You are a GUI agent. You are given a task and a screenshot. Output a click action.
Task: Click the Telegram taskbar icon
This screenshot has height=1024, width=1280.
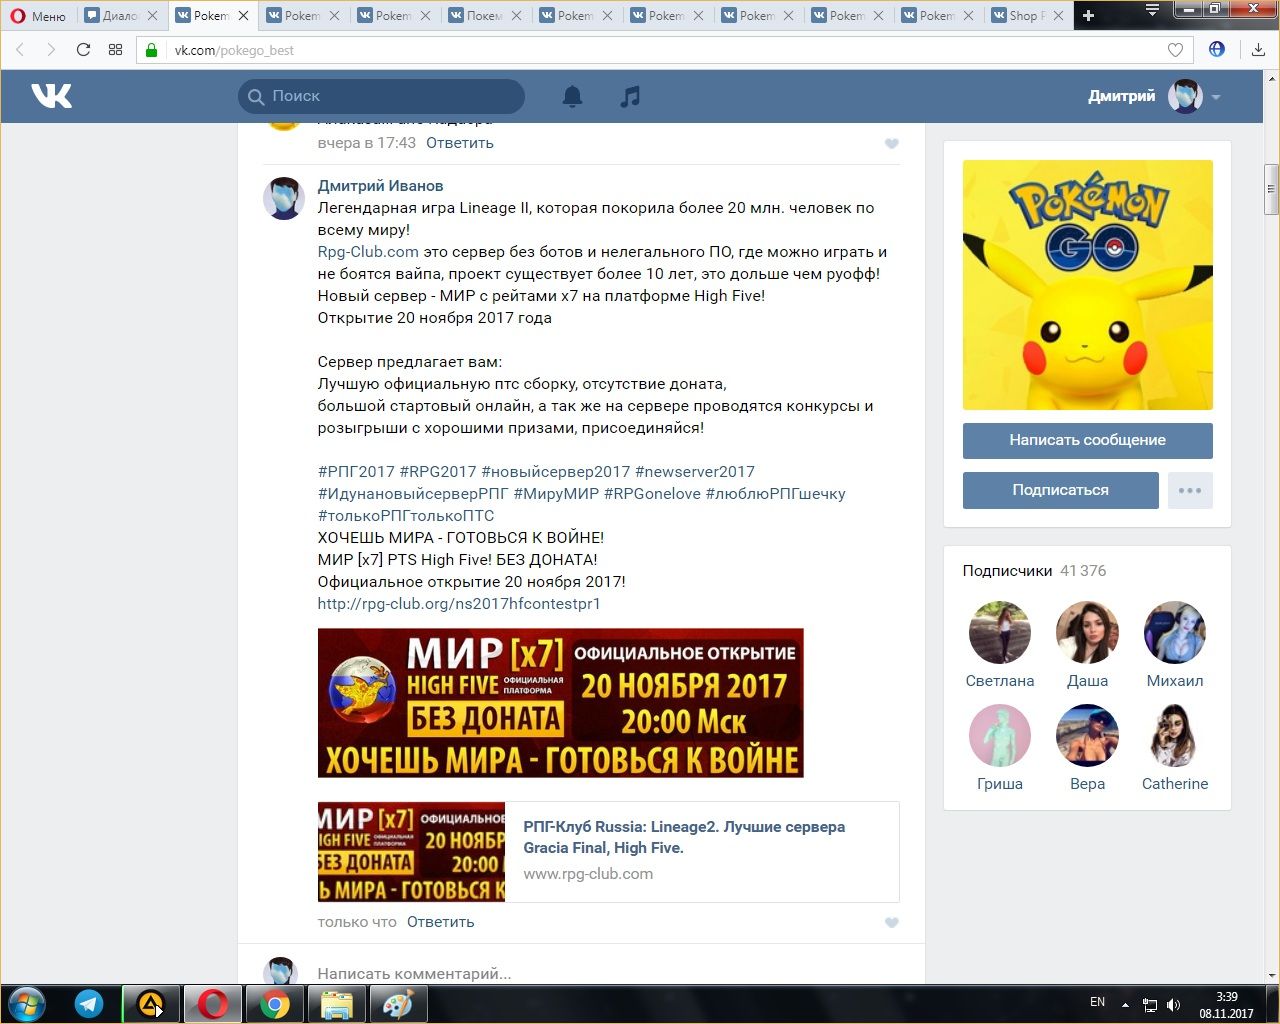pos(89,1004)
